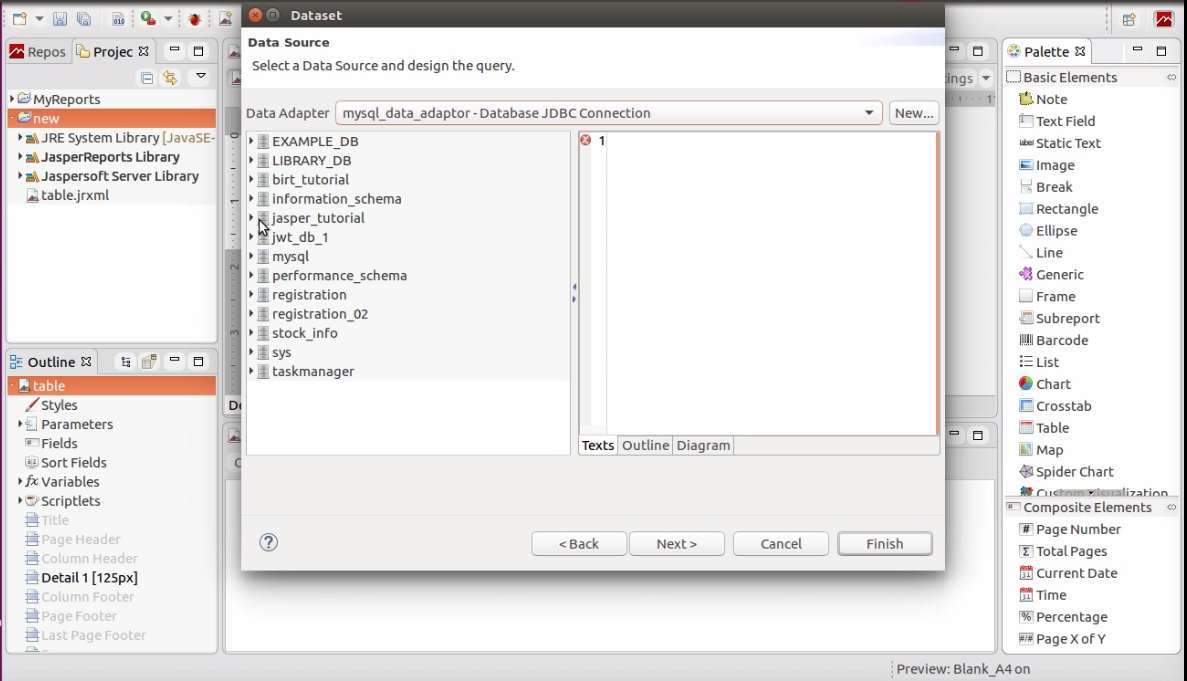Expand the LIBRARY_DB schema

coord(251,160)
